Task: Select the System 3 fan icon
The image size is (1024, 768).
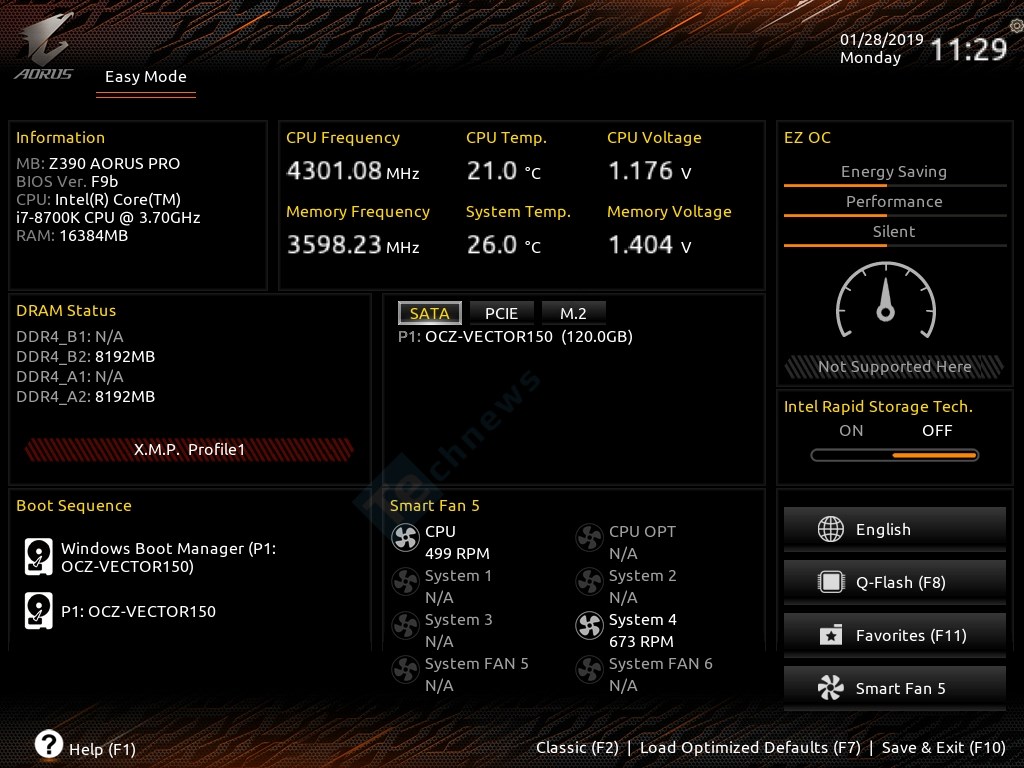Action: pos(405,626)
